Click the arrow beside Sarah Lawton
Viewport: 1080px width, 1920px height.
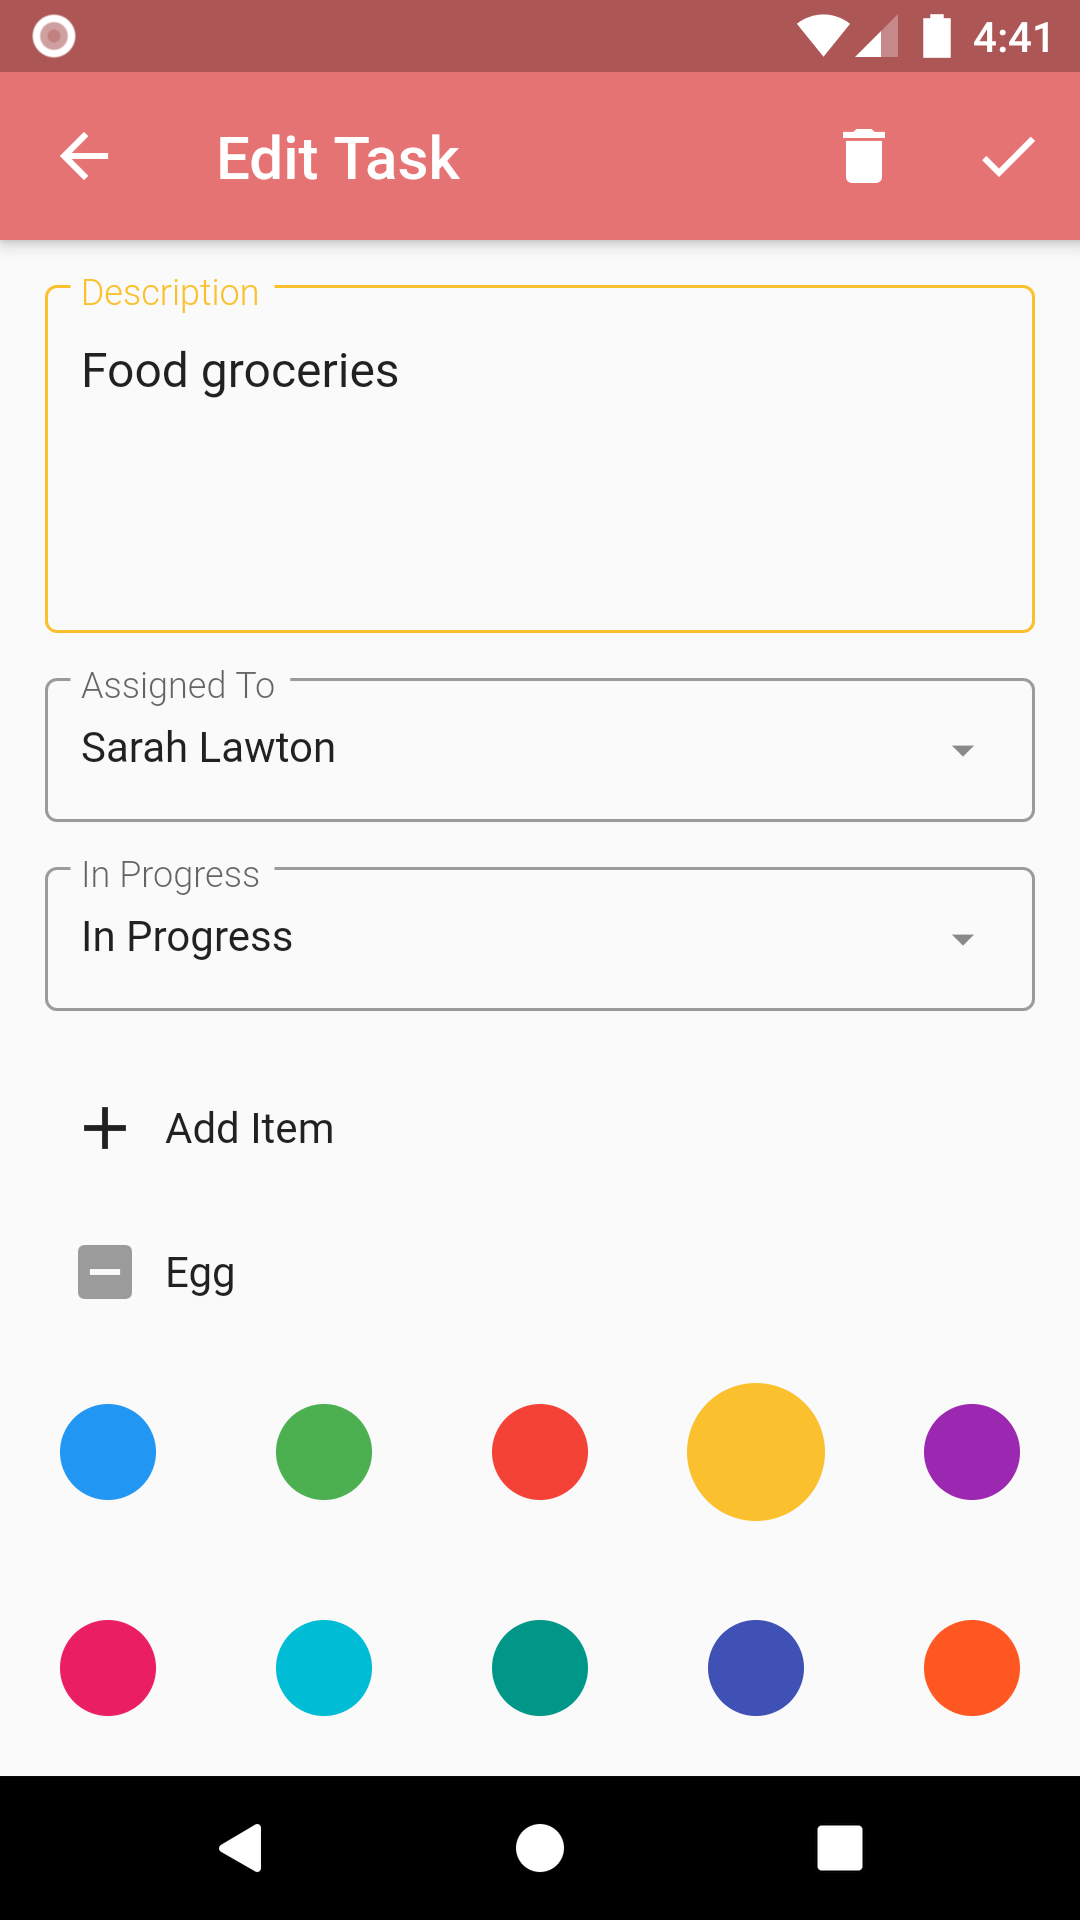coord(962,750)
